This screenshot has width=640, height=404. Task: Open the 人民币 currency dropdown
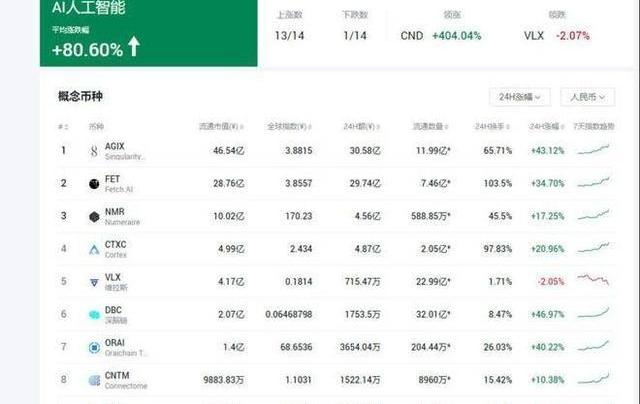tap(587, 97)
